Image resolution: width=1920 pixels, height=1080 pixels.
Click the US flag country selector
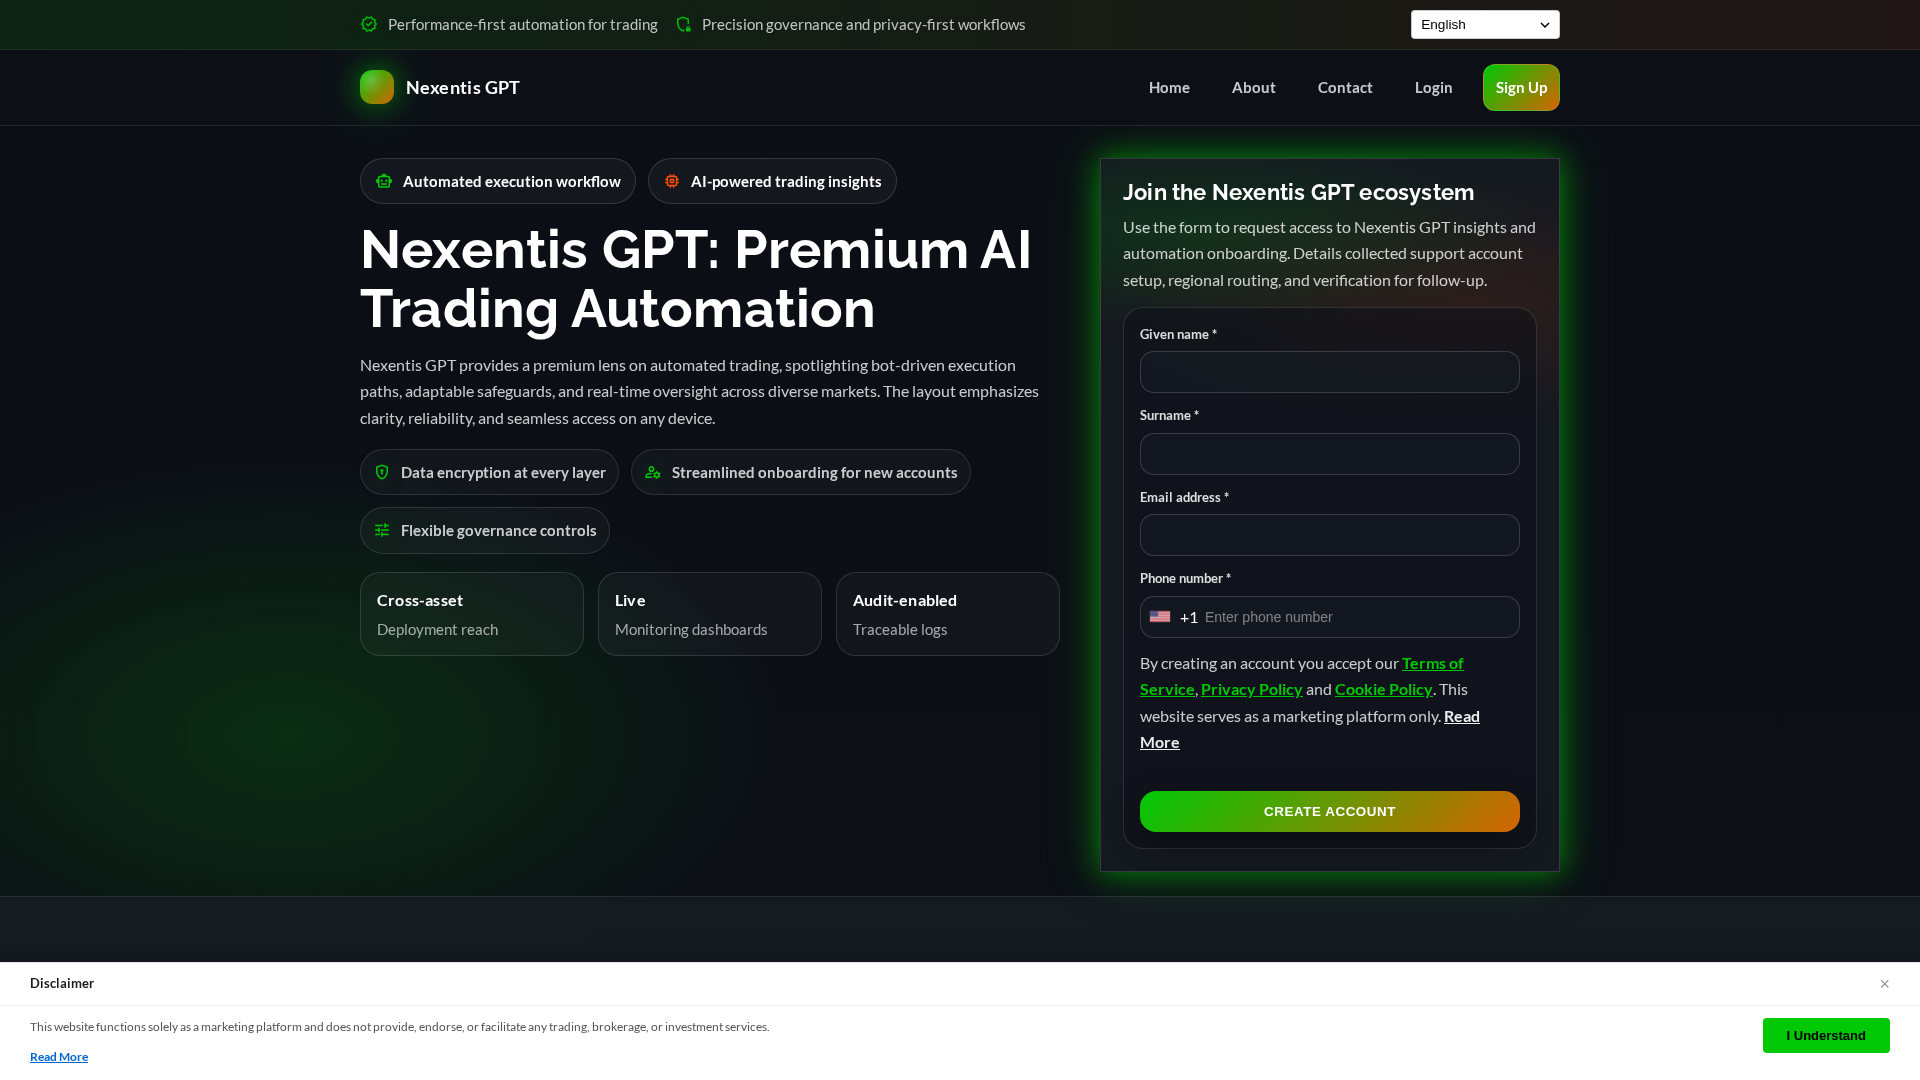pyautogui.click(x=1160, y=617)
